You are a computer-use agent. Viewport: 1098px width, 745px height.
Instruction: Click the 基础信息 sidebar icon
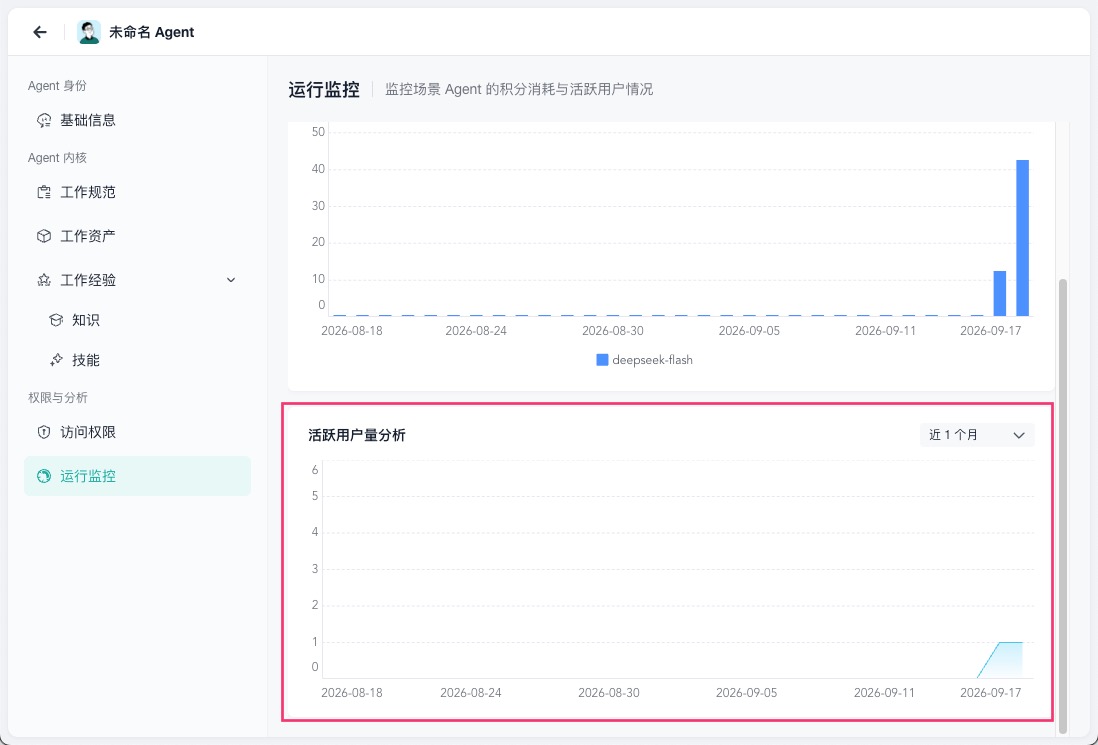44,120
